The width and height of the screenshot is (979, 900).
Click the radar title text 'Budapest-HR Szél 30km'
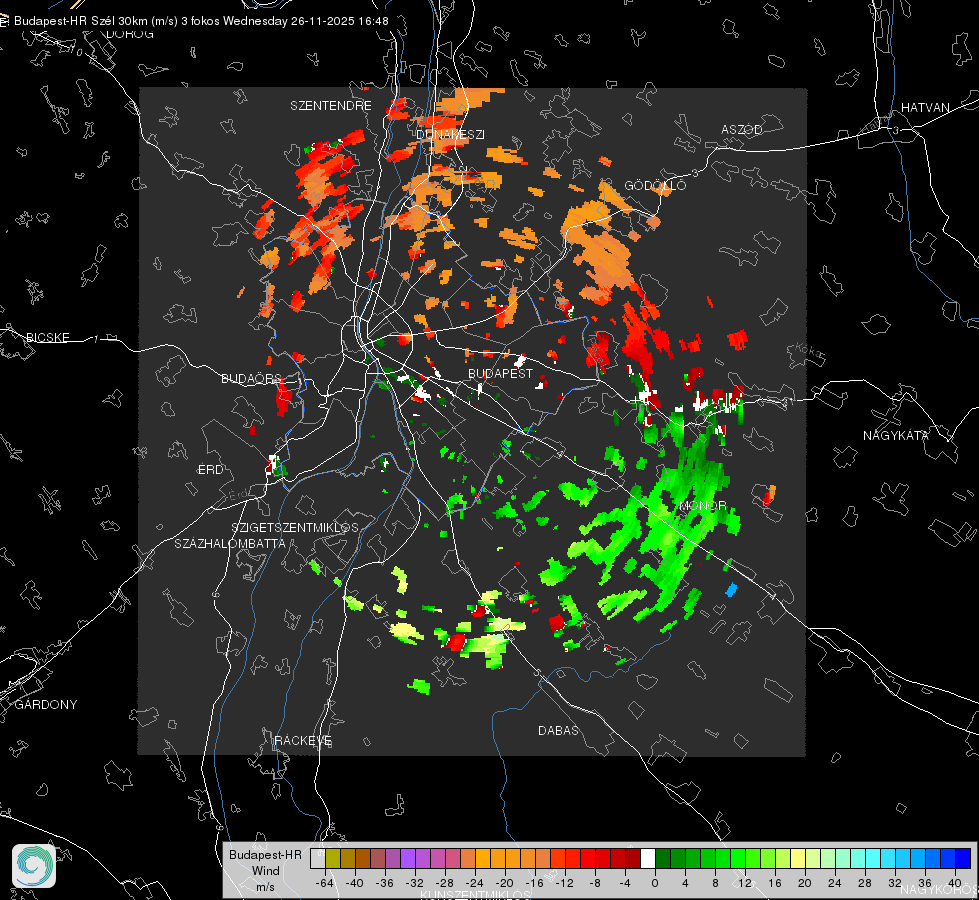click(x=81, y=21)
